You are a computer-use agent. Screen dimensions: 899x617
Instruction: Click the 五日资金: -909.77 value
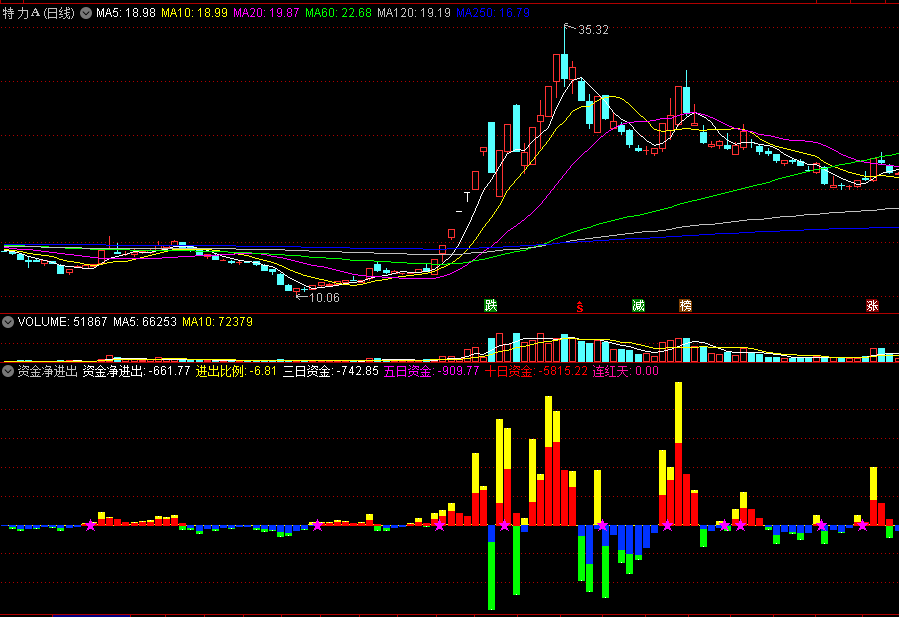(x=431, y=371)
